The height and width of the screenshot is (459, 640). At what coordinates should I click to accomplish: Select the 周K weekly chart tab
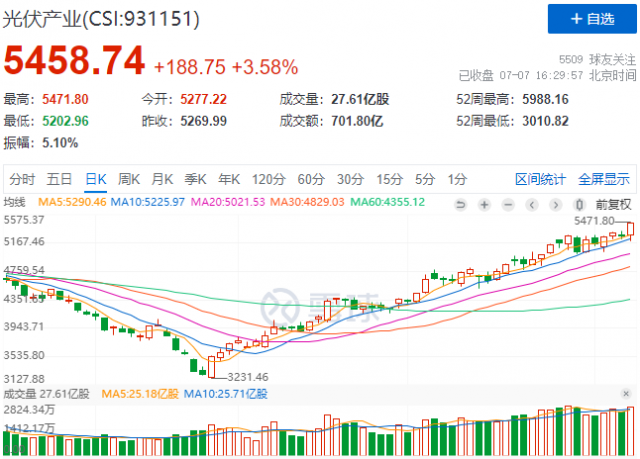pyautogui.click(x=129, y=180)
